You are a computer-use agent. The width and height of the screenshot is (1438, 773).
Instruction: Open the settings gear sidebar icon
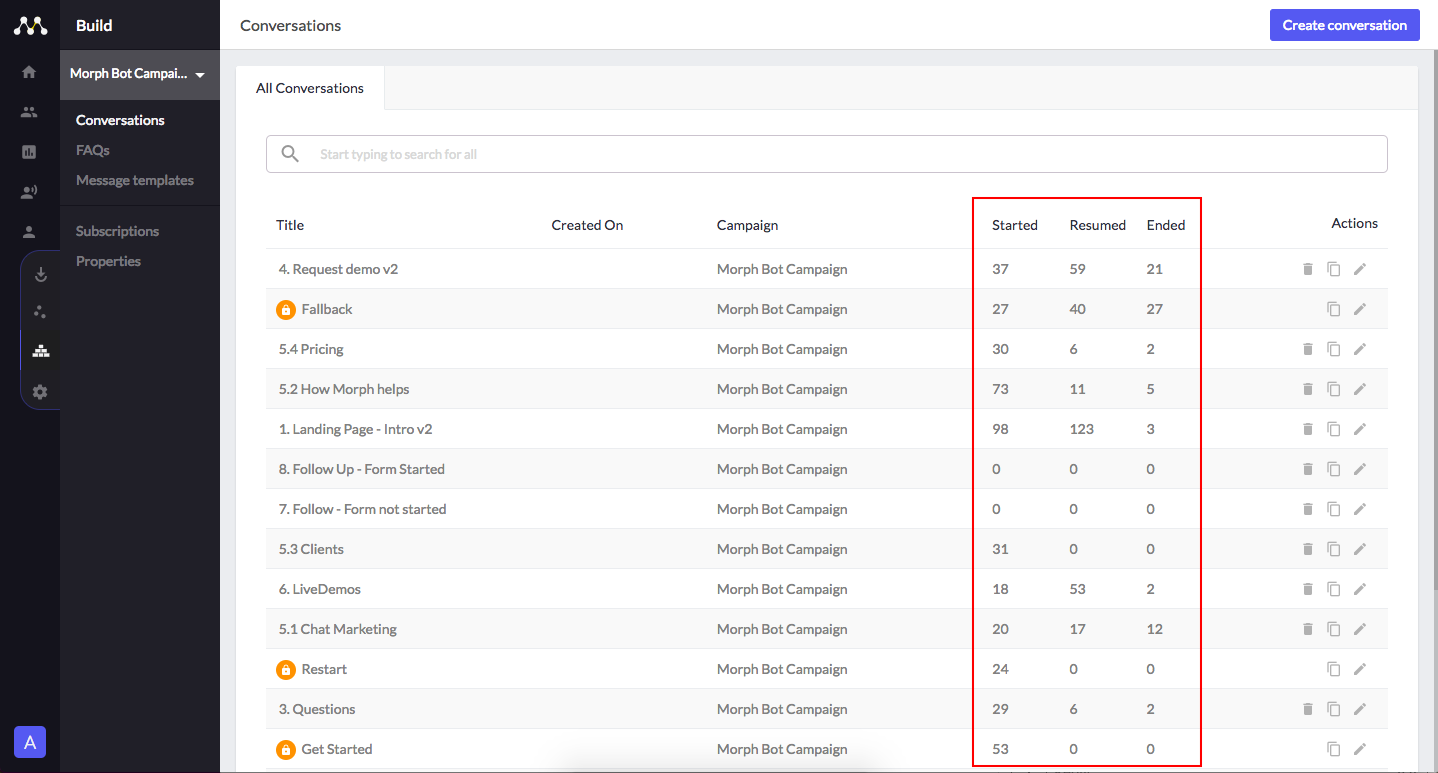point(40,392)
